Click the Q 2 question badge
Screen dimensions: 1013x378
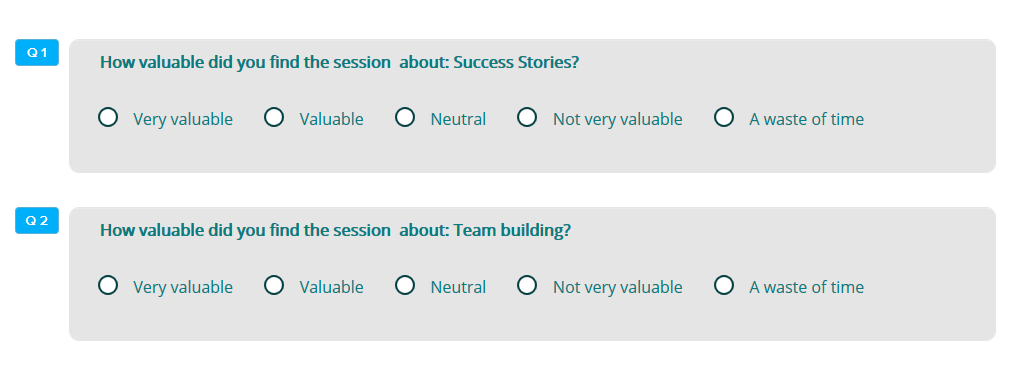37,221
